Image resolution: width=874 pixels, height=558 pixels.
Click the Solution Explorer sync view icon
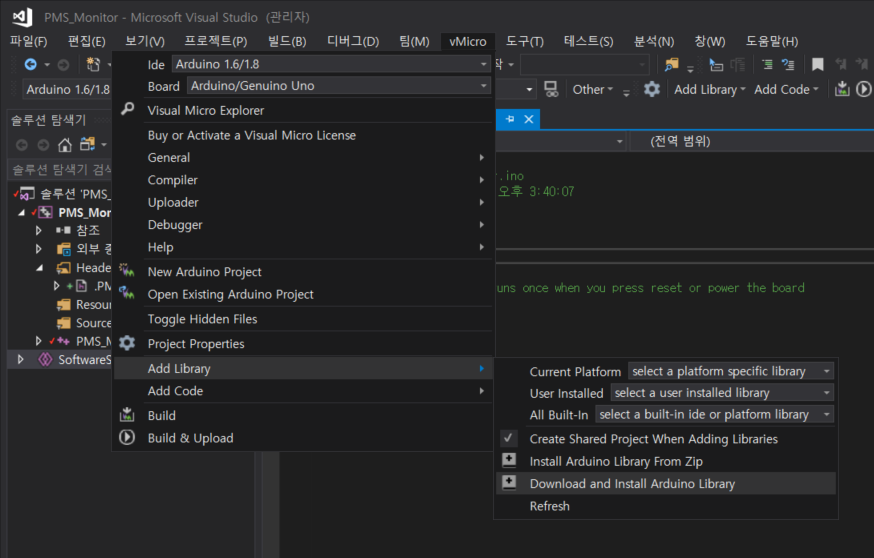[88, 144]
